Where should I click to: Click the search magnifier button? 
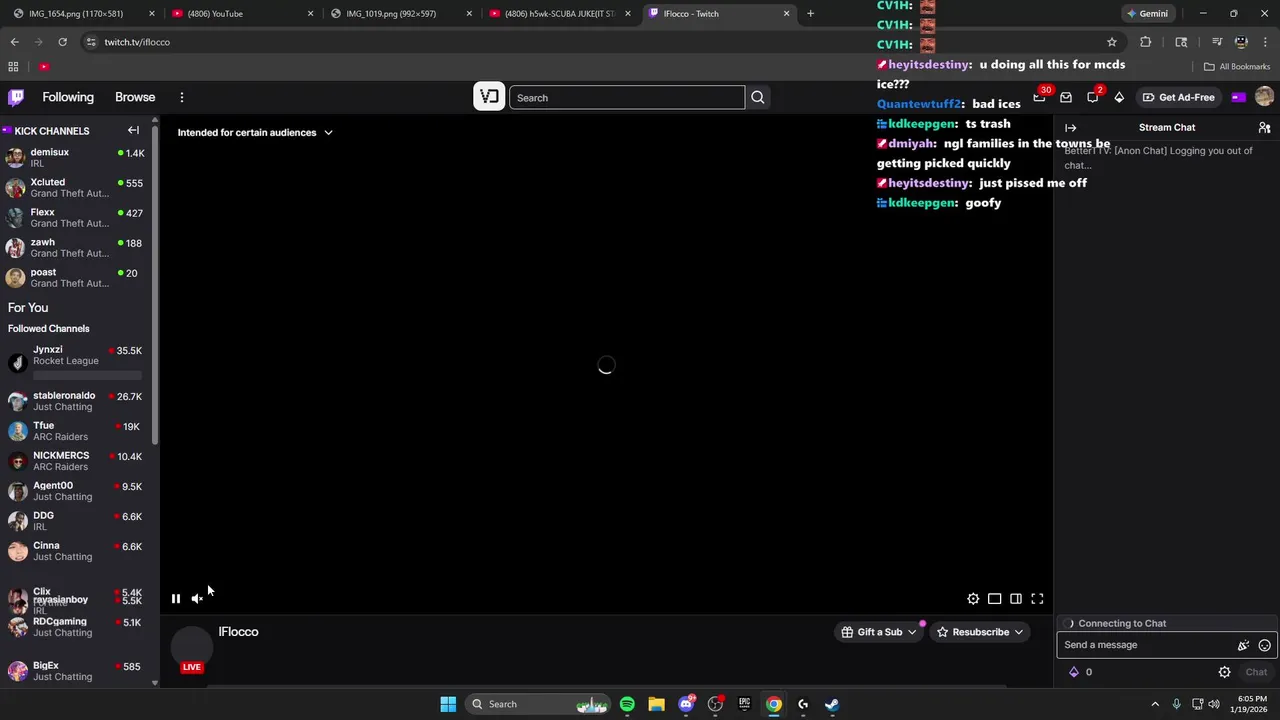(x=758, y=97)
